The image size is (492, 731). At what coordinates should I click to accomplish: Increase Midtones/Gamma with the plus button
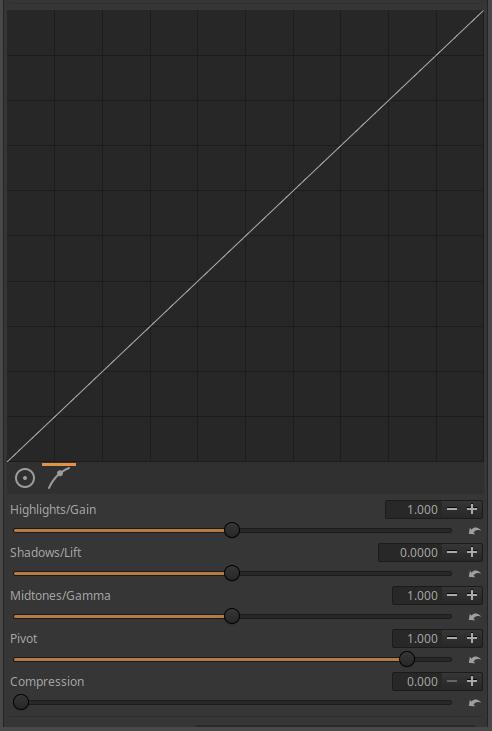[x=472, y=595]
